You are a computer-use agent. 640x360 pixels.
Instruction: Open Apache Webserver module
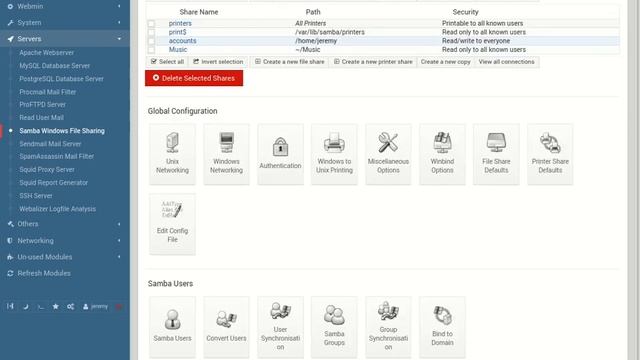47,53
